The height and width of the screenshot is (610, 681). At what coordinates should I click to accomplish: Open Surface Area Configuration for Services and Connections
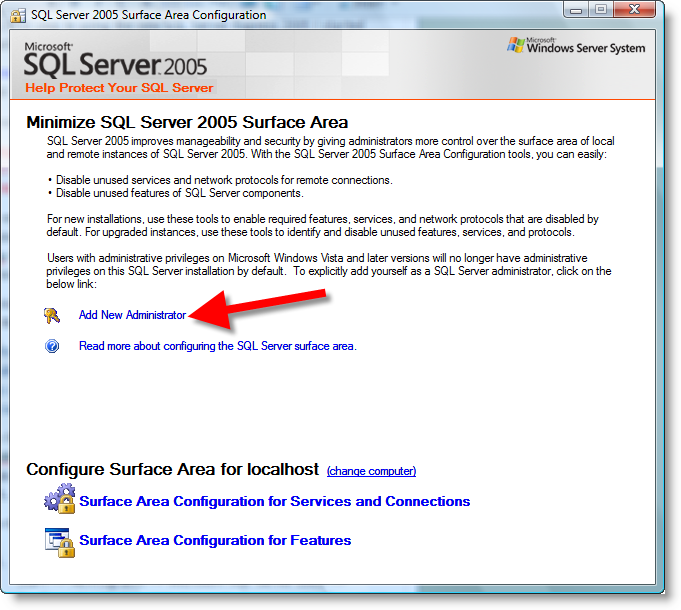pyautogui.click(x=274, y=501)
